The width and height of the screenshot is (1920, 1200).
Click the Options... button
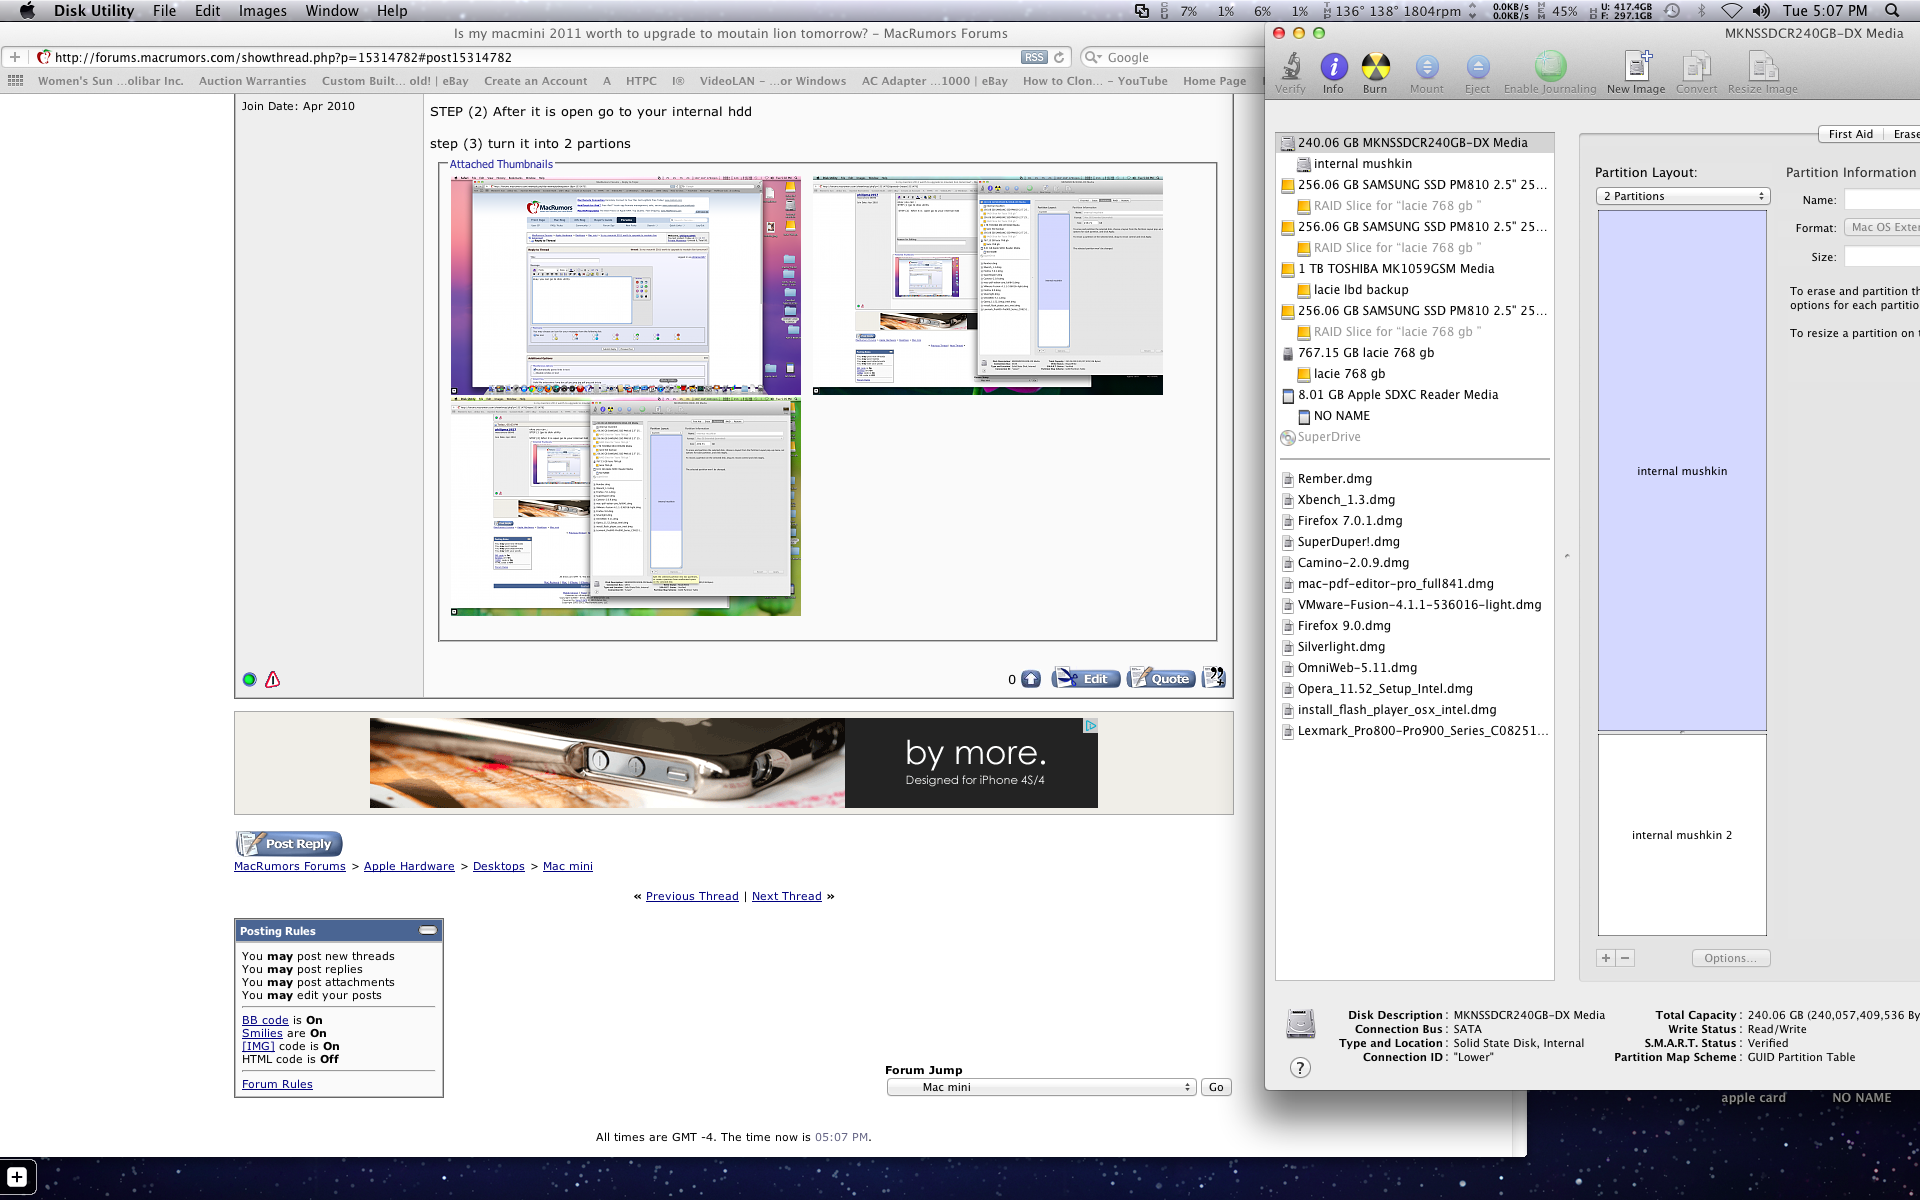click(x=1731, y=958)
